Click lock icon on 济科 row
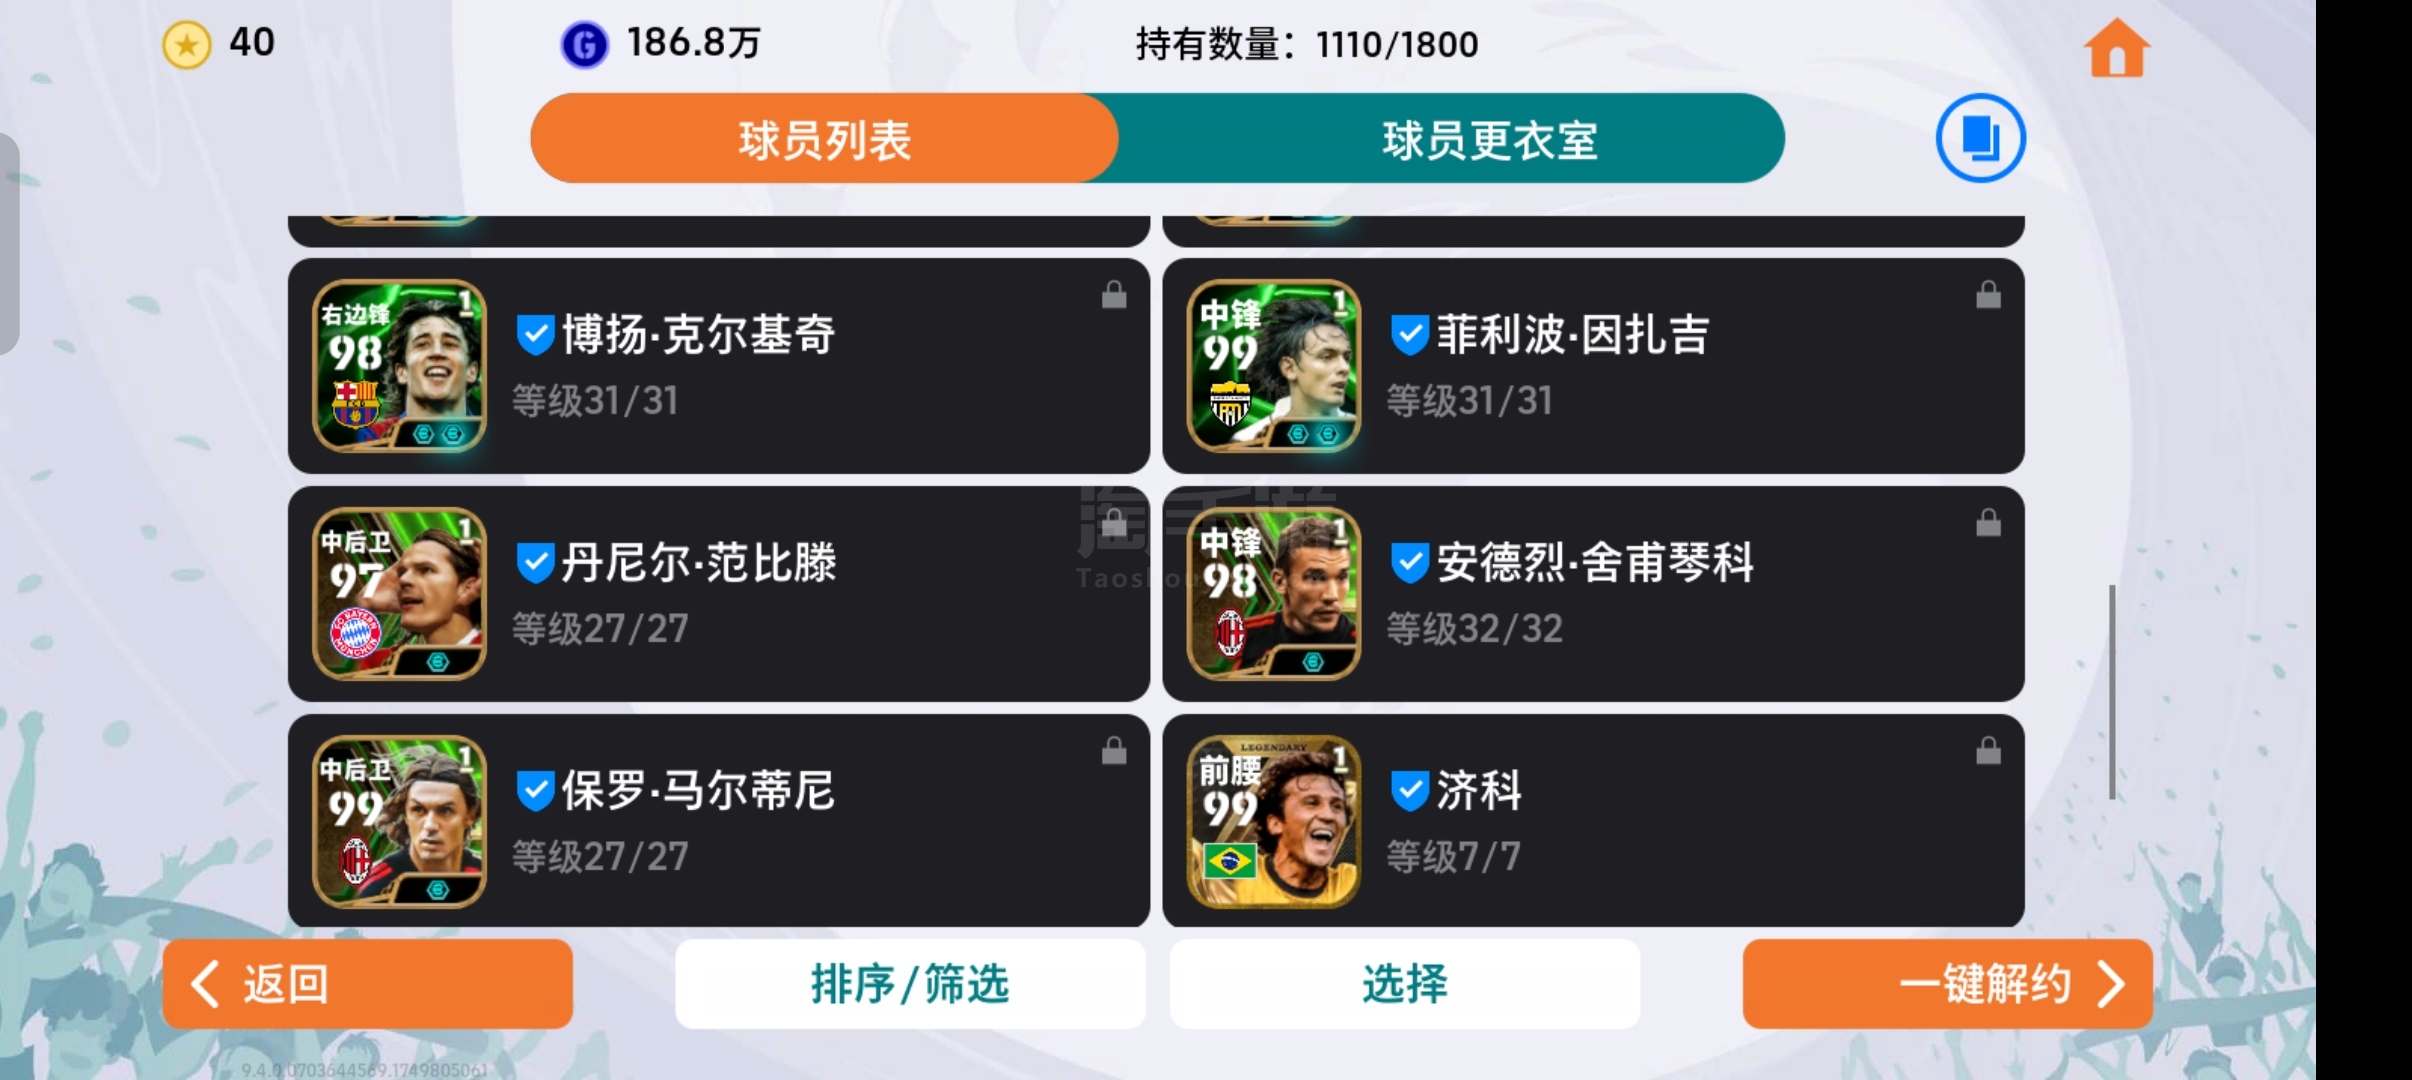Viewport: 2412px width, 1080px height. [1988, 751]
